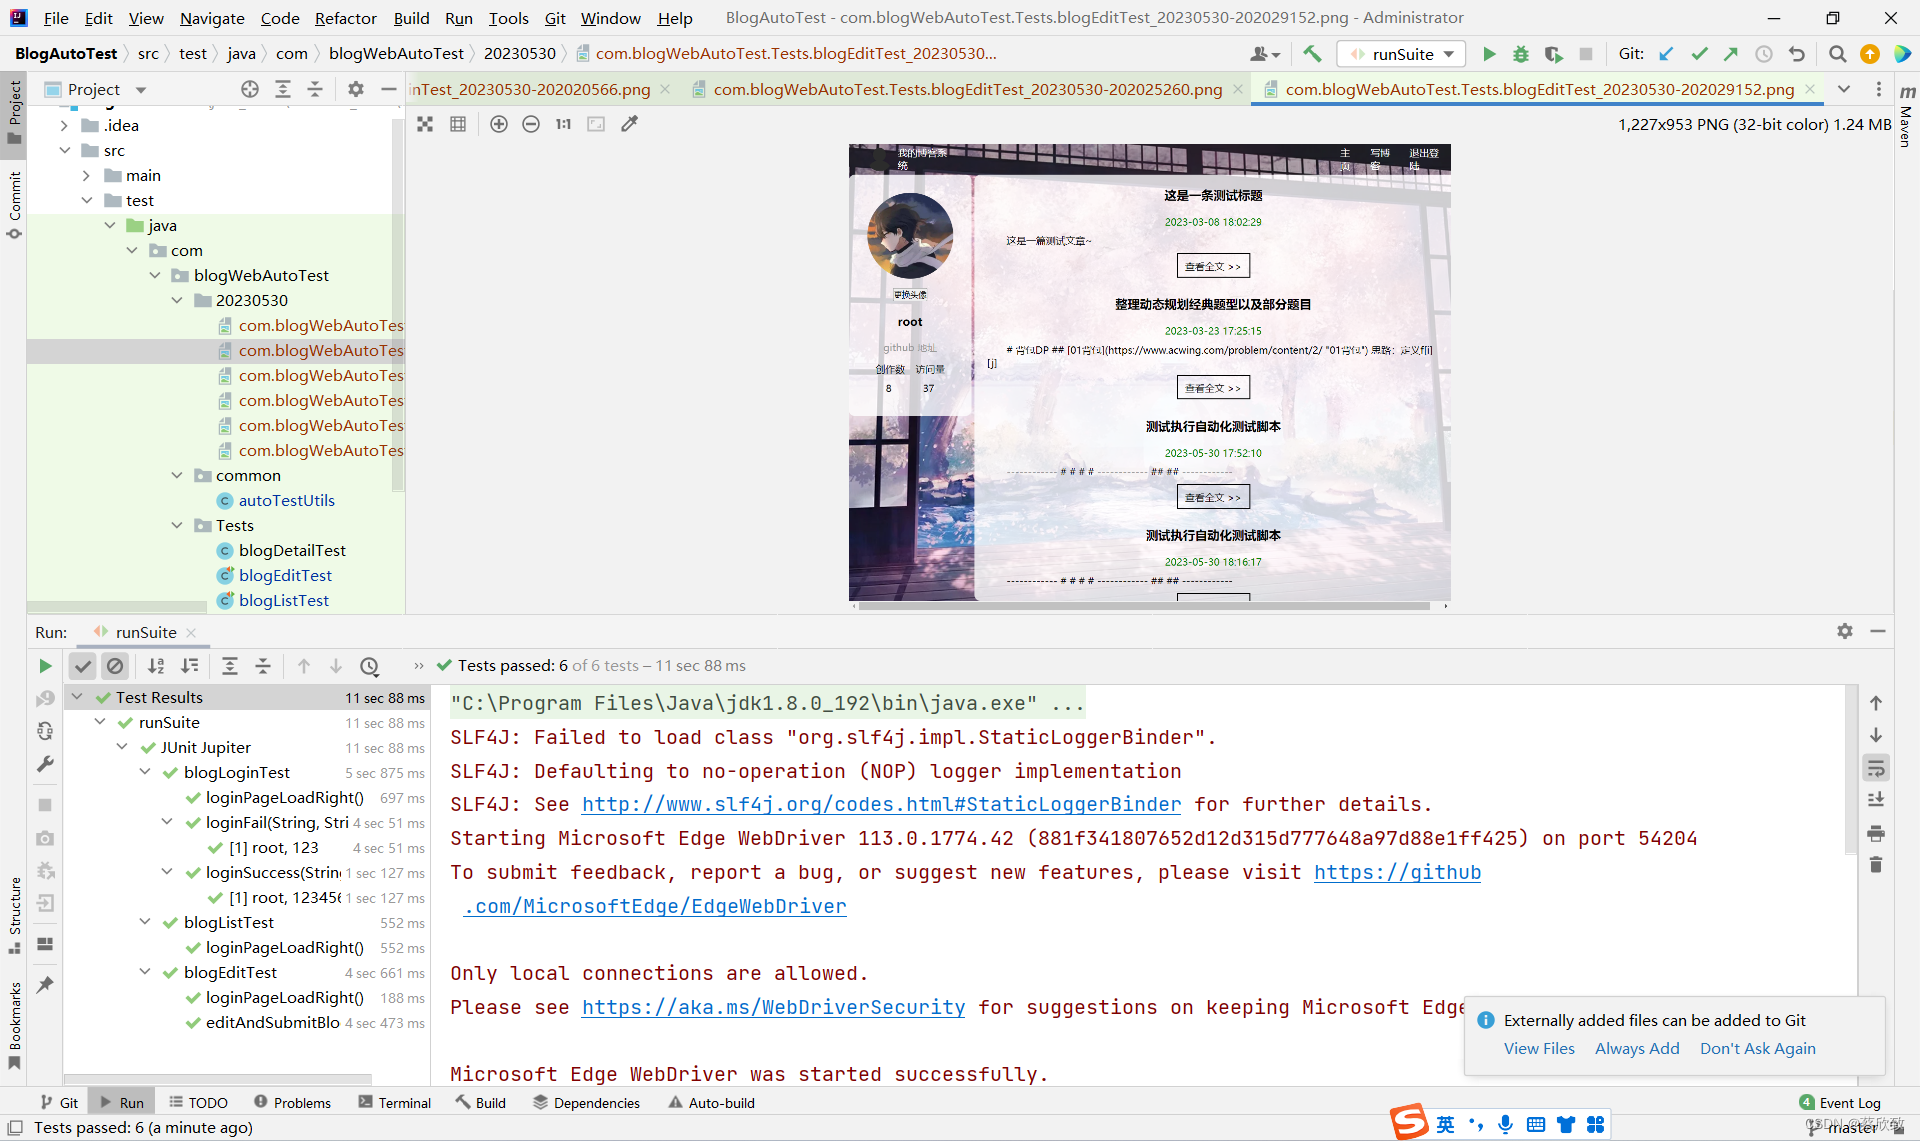Viewport: 1920px width, 1141px height.
Task: Click the Build project hammer icon
Action: coord(1312,54)
